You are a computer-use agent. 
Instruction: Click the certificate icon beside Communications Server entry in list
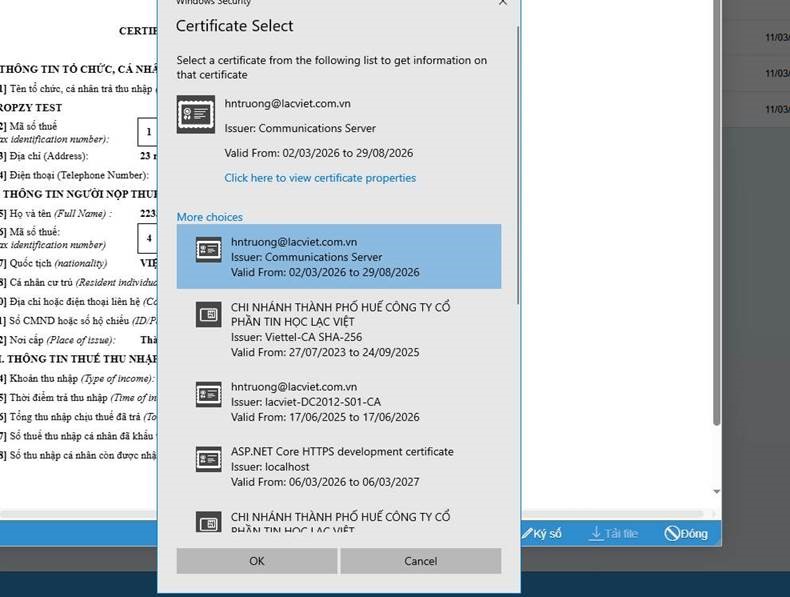pyautogui.click(x=208, y=250)
